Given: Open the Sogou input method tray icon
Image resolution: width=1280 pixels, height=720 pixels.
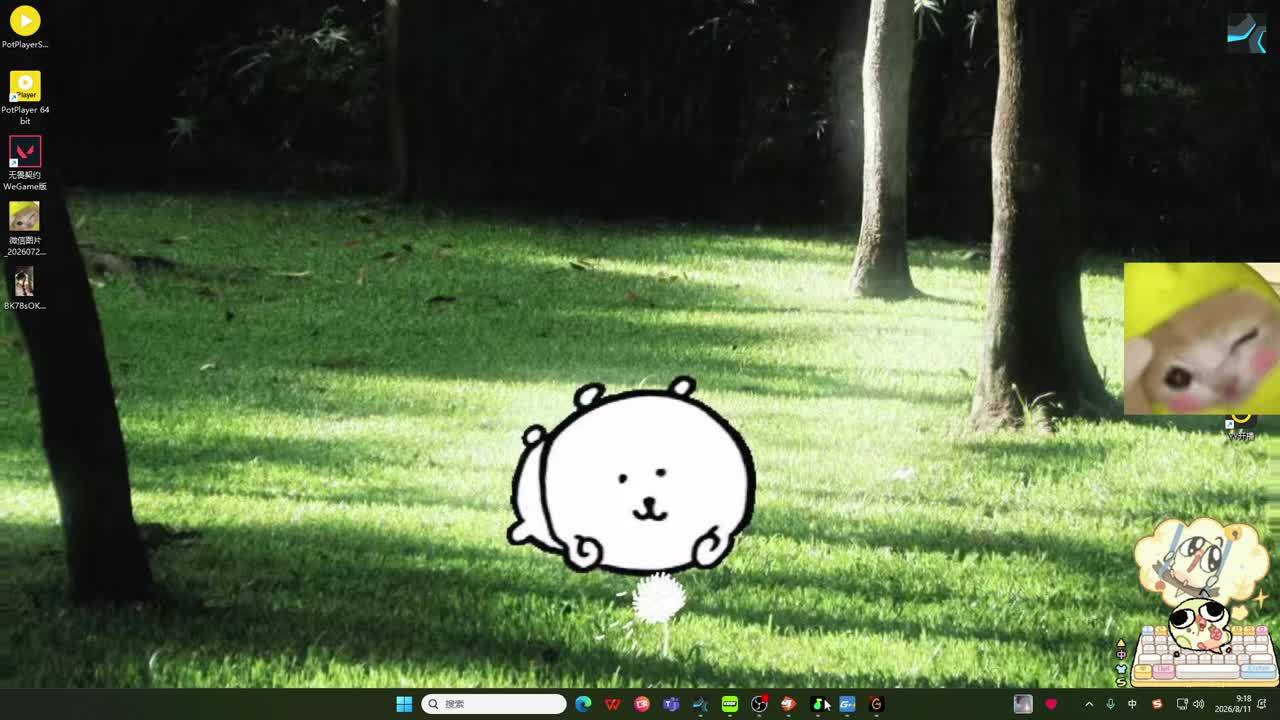Looking at the screenshot, I should 1157,704.
